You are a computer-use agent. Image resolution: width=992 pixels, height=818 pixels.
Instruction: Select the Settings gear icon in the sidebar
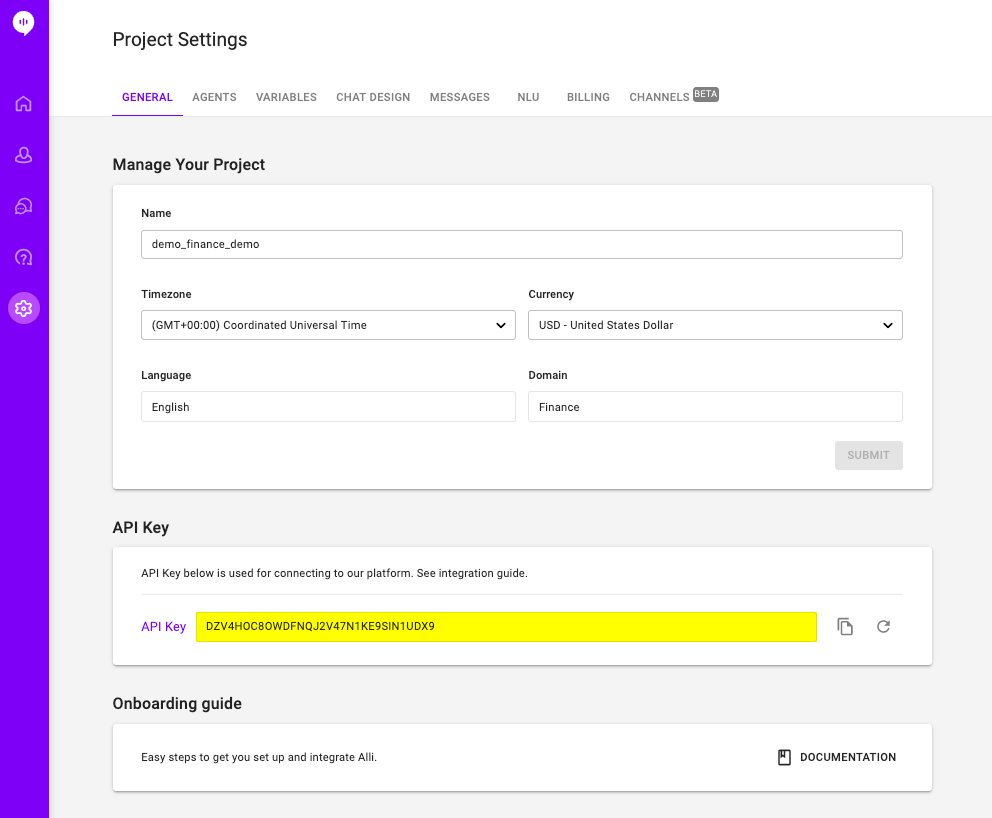[x=23, y=308]
